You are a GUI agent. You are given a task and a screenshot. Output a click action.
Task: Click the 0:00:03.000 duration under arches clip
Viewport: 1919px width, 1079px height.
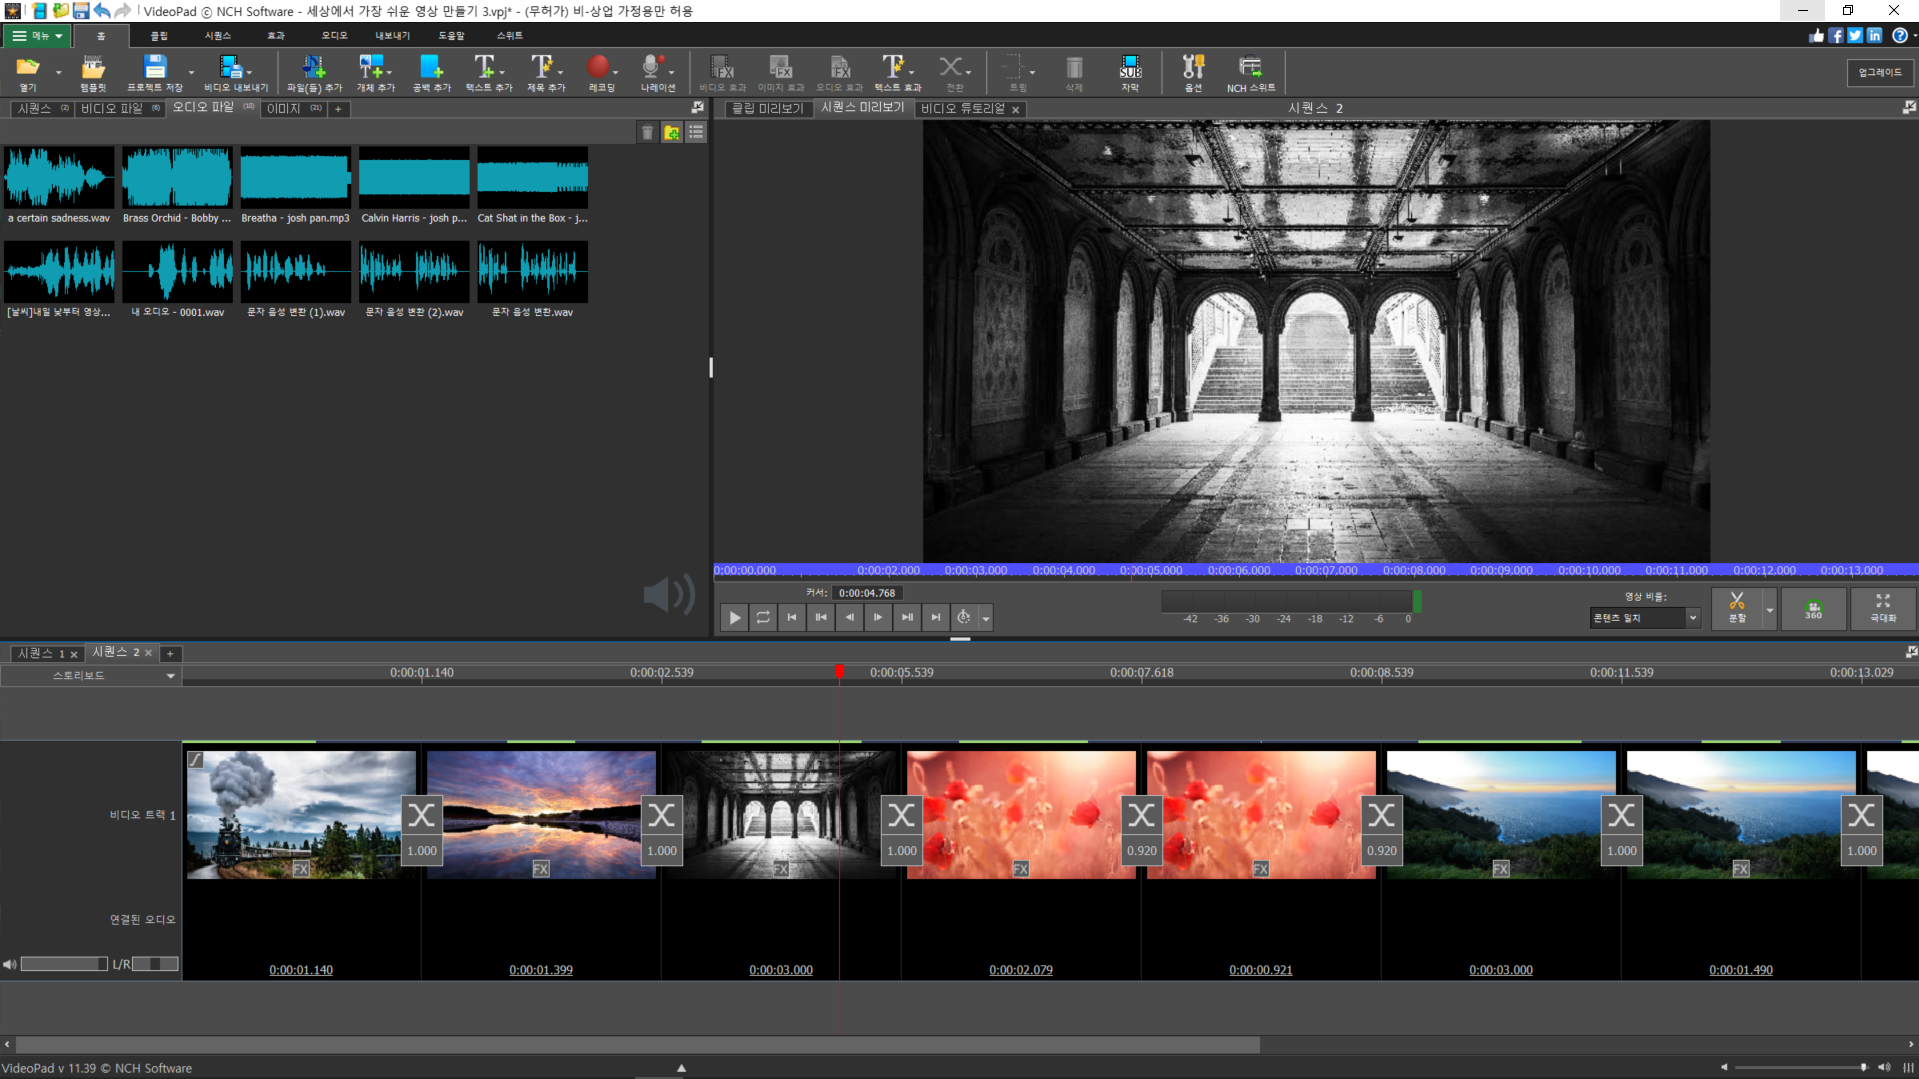tap(781, 970)
